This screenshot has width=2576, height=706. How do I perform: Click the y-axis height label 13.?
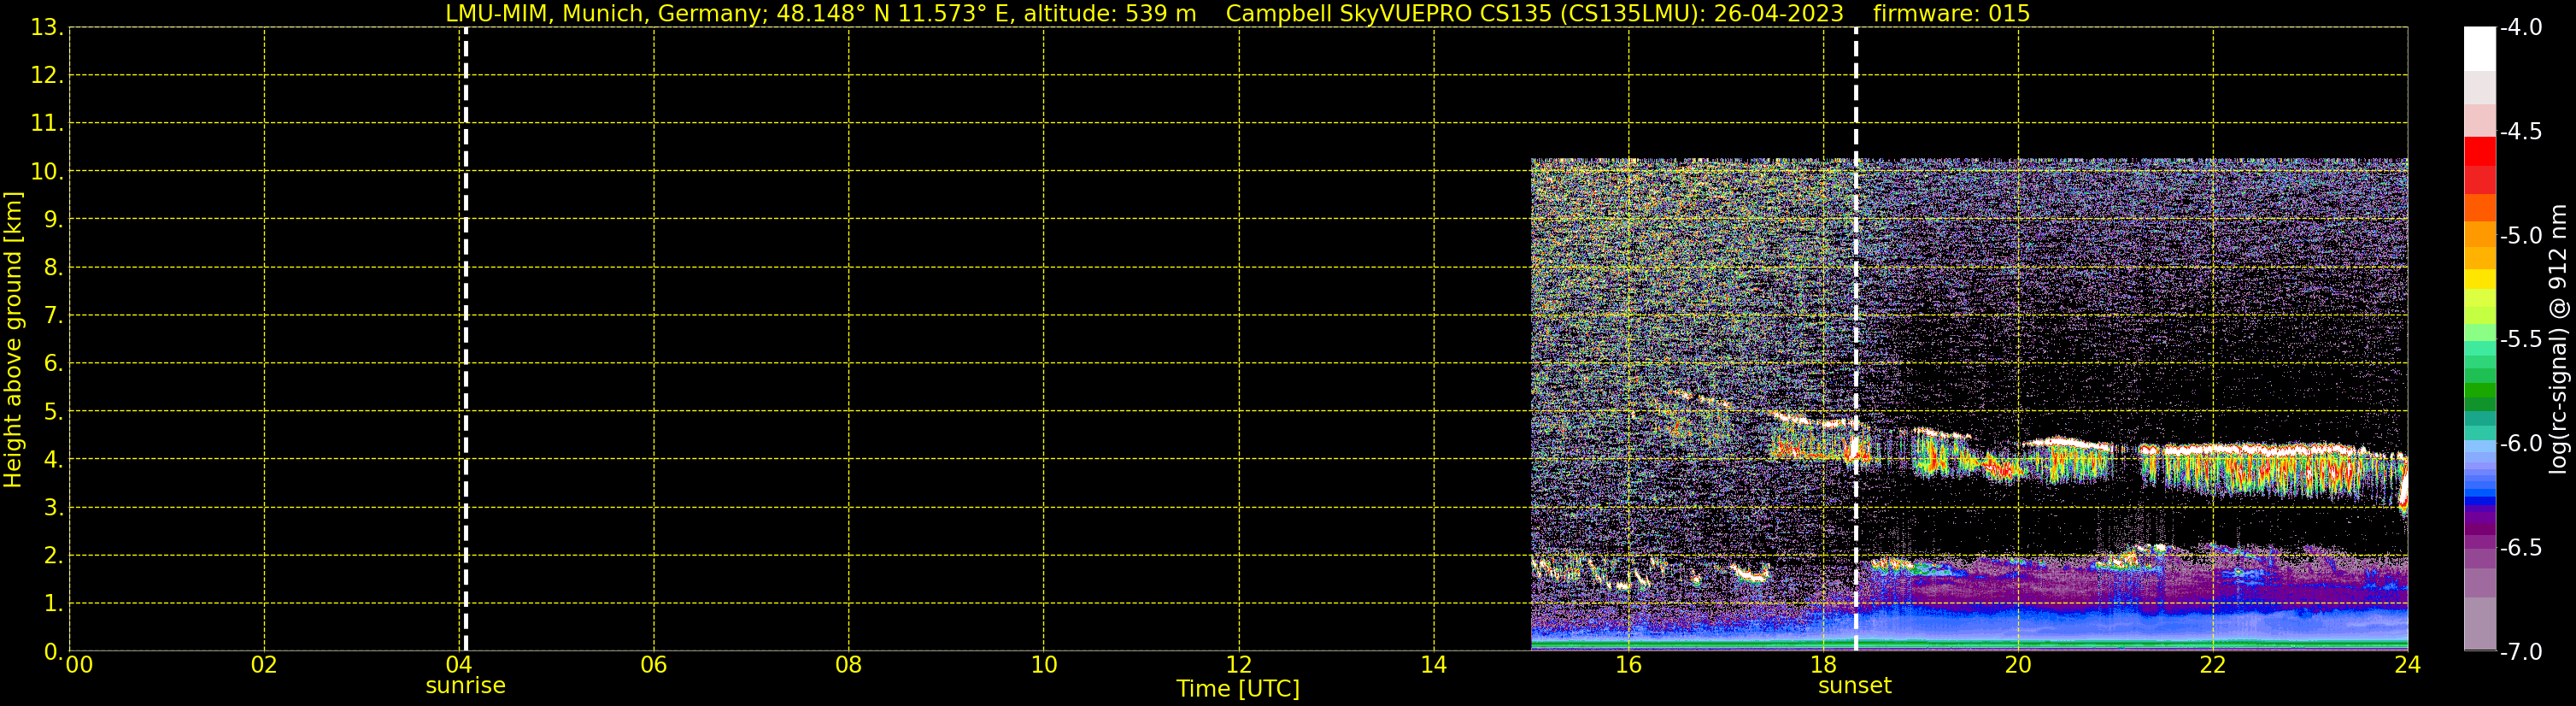point(46,27)
